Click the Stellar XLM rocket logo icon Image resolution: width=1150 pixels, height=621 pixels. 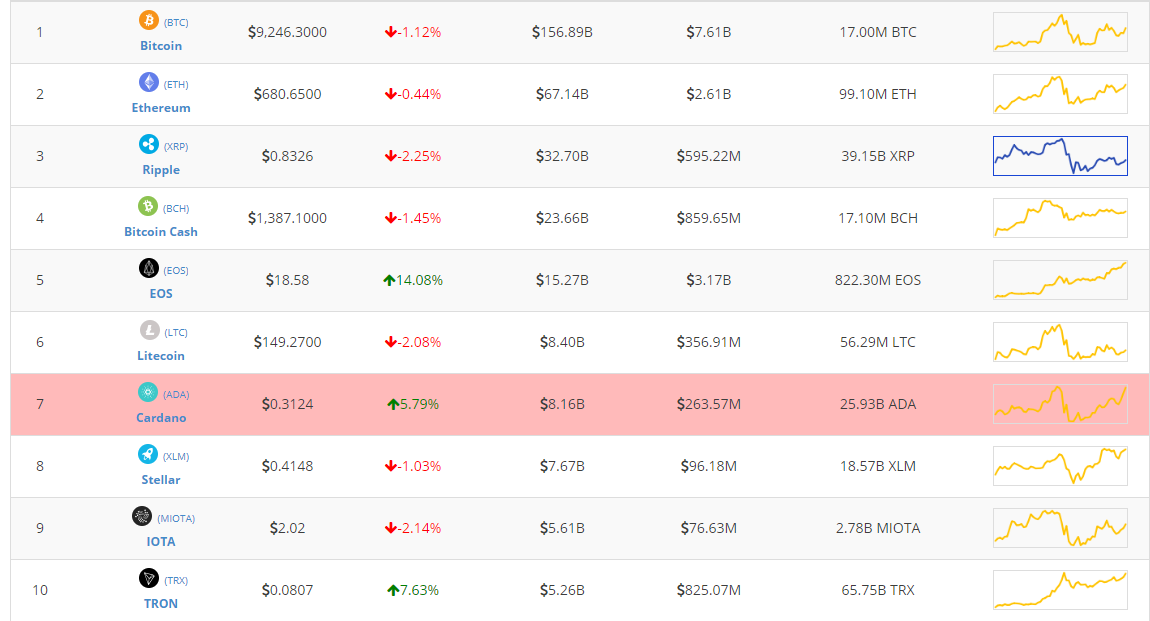click(x=148, y=454)
